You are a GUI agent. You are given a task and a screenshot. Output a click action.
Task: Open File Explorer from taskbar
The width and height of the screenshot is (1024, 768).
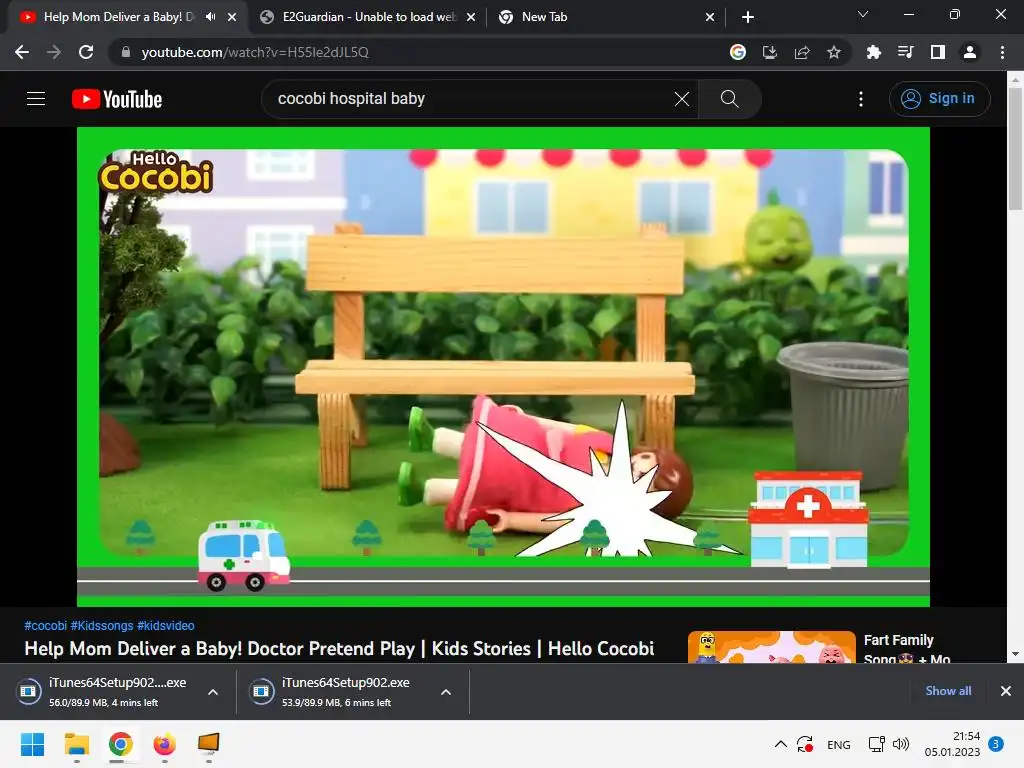pos(76,744)
